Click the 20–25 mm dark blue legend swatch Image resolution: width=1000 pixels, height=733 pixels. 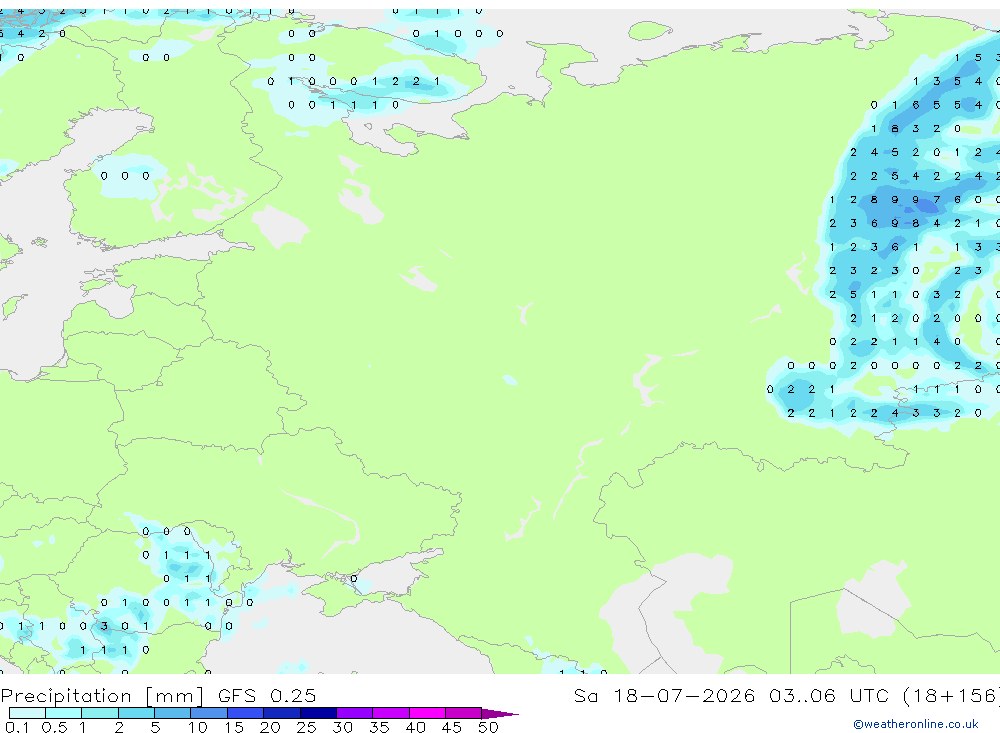(x=281, y=713)
